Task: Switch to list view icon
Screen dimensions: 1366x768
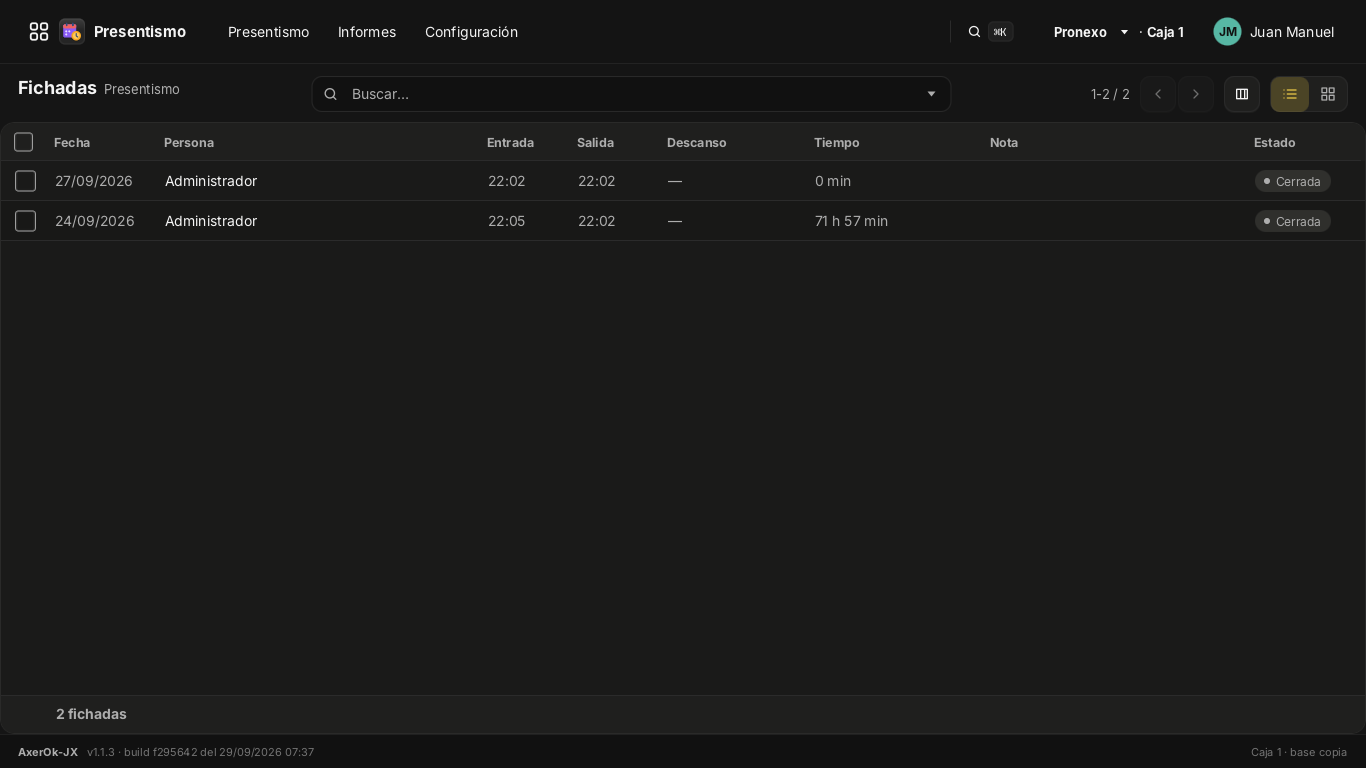Action: click(x=1290, y=94)
